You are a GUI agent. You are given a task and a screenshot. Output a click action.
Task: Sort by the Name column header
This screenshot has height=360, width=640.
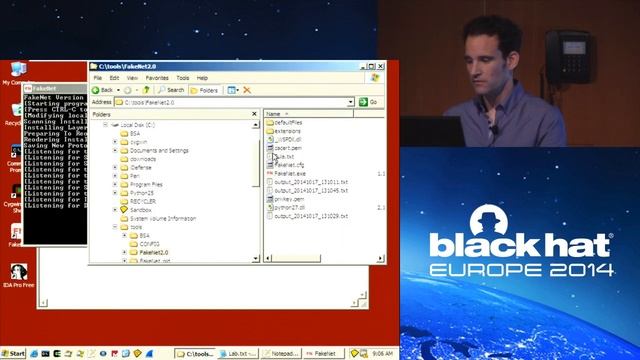pos(309,114)
